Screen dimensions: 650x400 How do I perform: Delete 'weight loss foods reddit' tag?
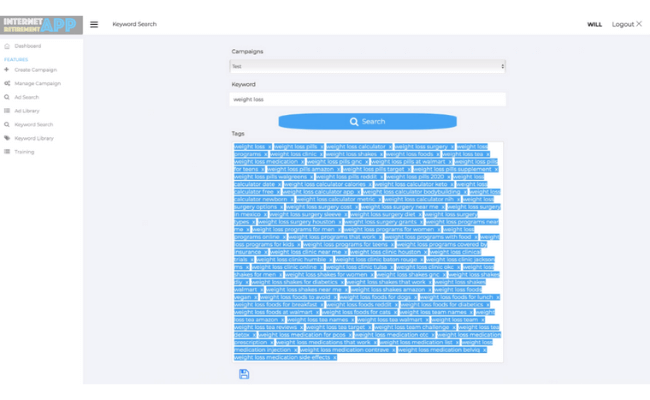point(396,305)
